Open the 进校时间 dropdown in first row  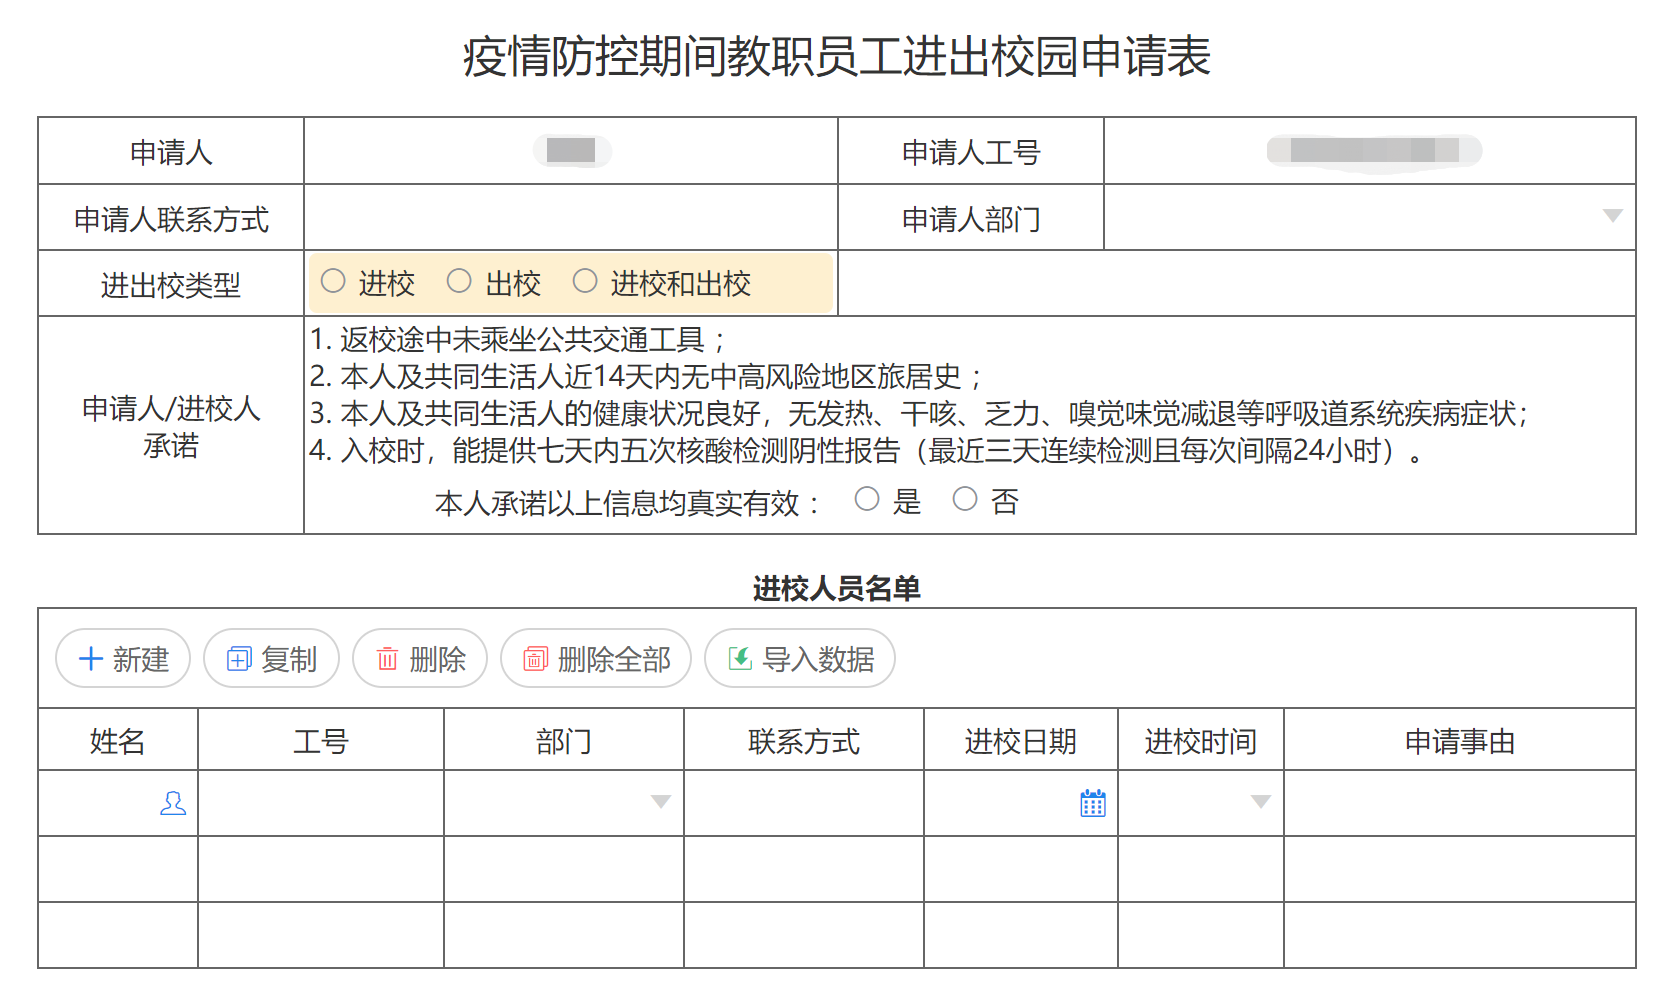tap(1260, 802)
